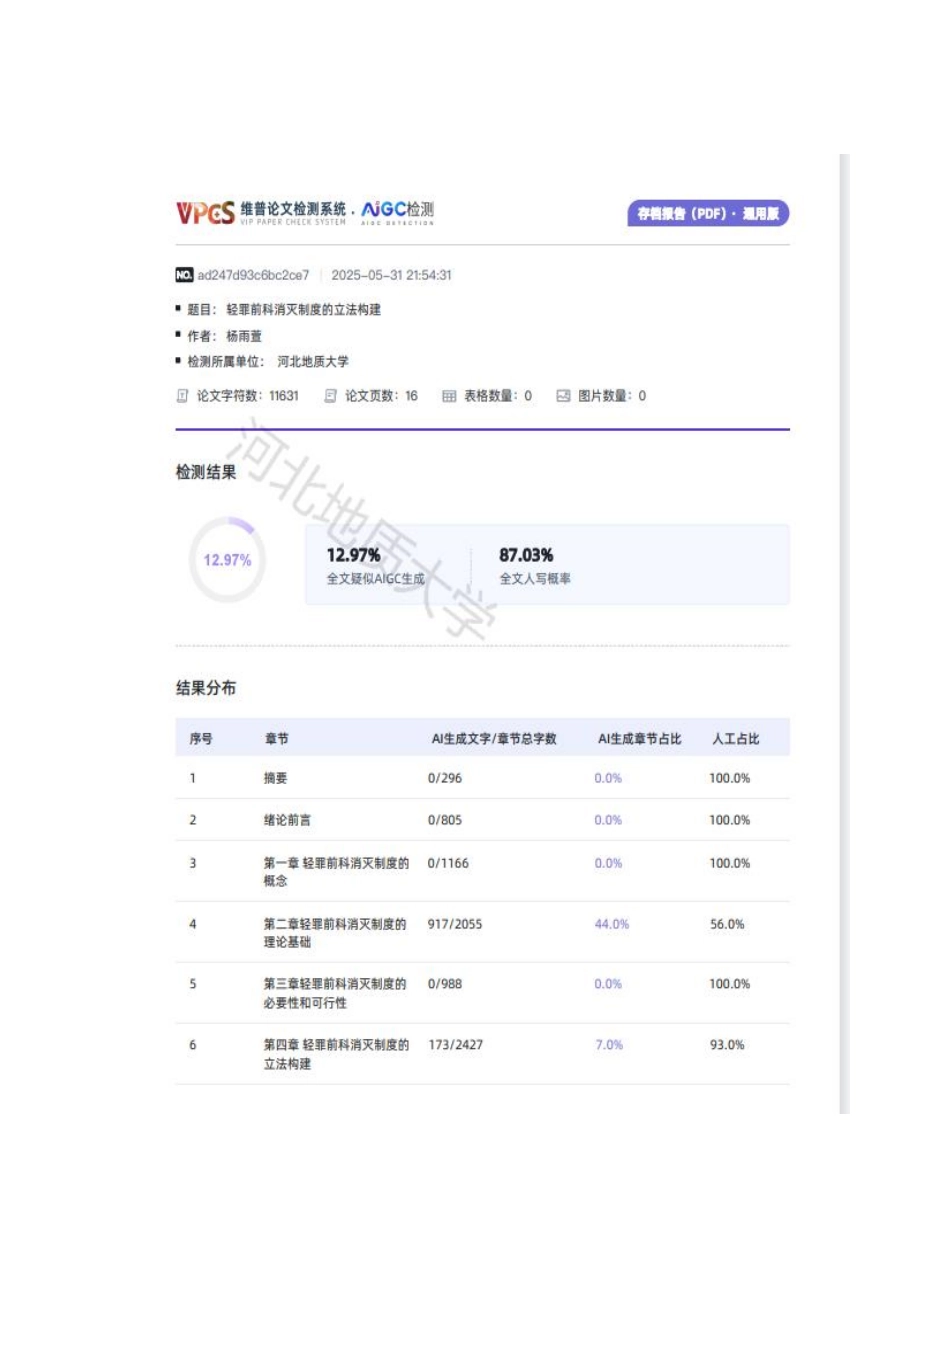This screenshot has width=950, height=1346.
Task: Click the 87.03% 全文人写概率 value
Action: click(528, 554)
